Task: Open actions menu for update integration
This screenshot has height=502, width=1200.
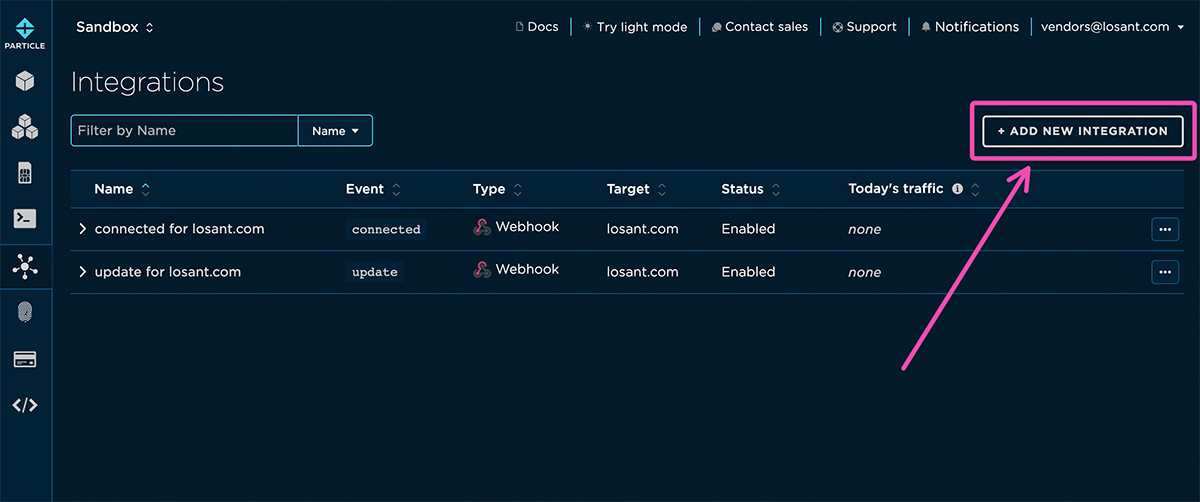Action: tap(1165, 272)
